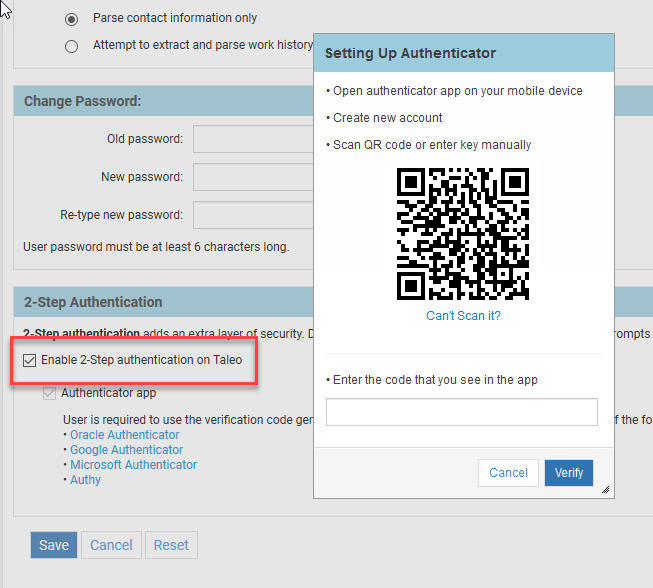653x588 pixels.
Task: Click the 'Create new account' instruction
Action: click(x=387, y=118)
